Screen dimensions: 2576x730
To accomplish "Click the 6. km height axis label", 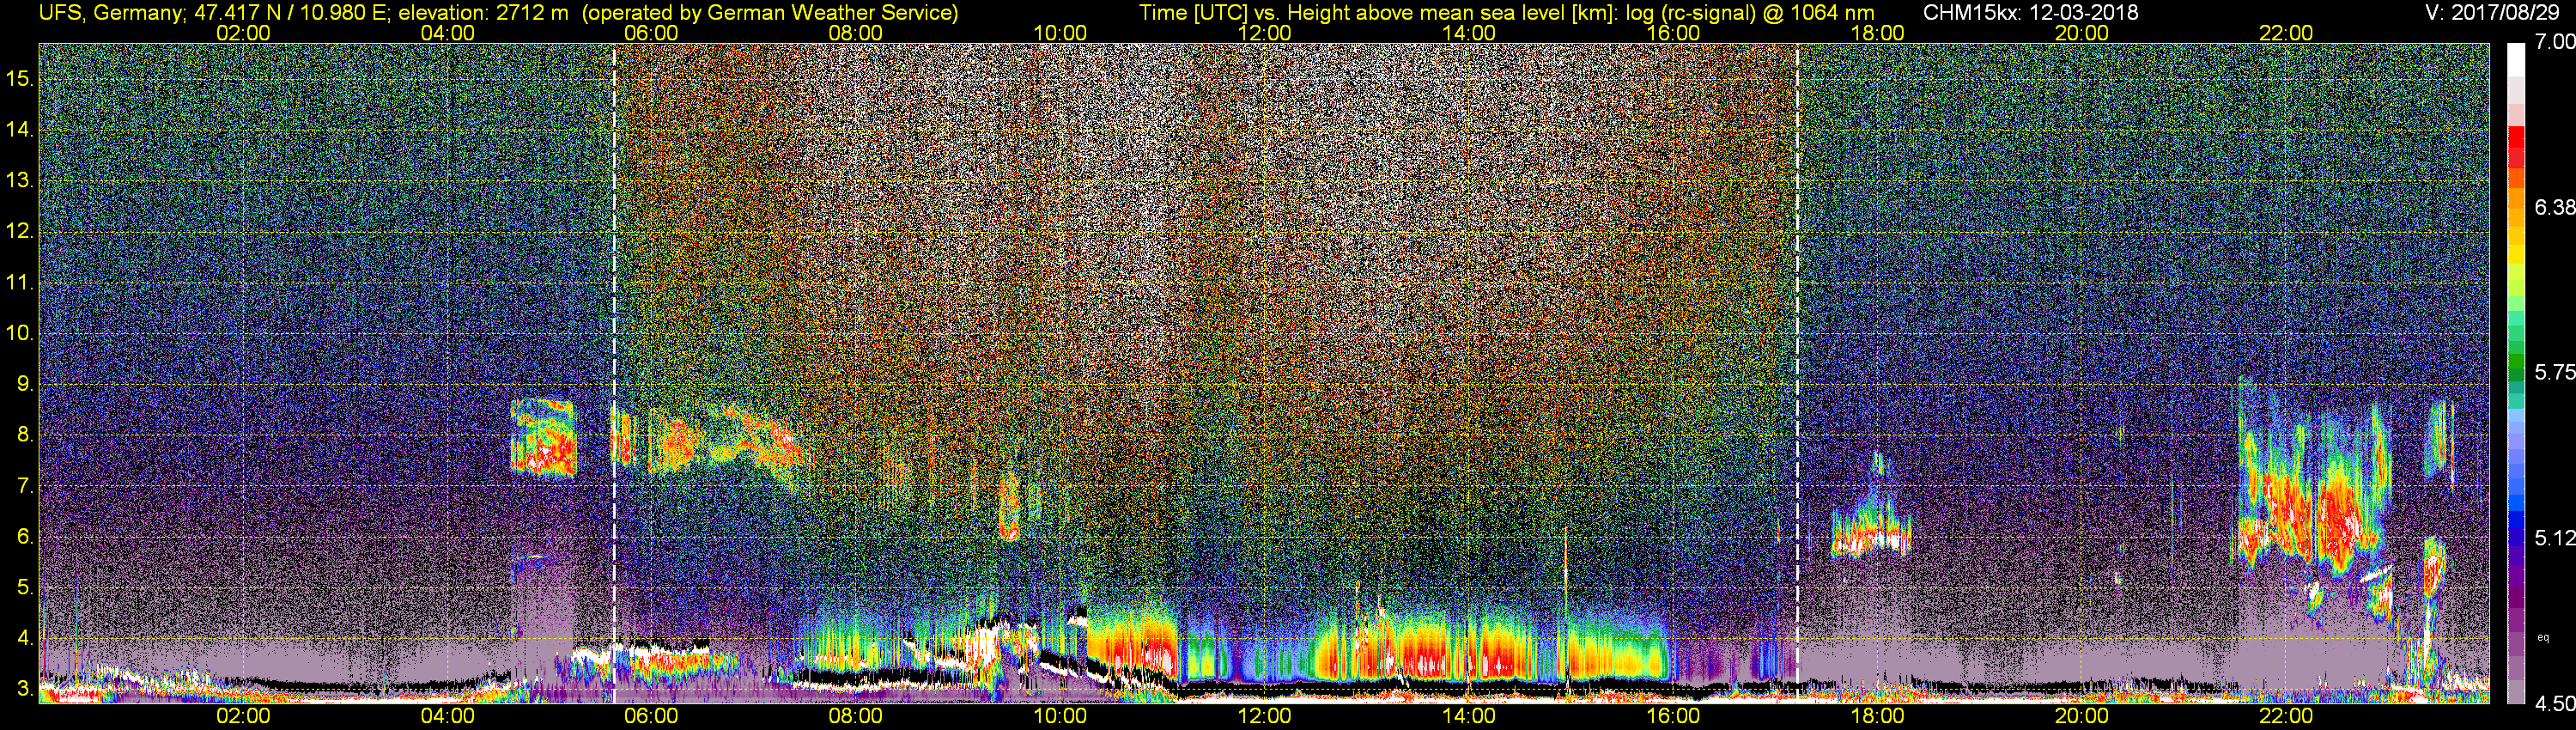I will tap(25, 536).
